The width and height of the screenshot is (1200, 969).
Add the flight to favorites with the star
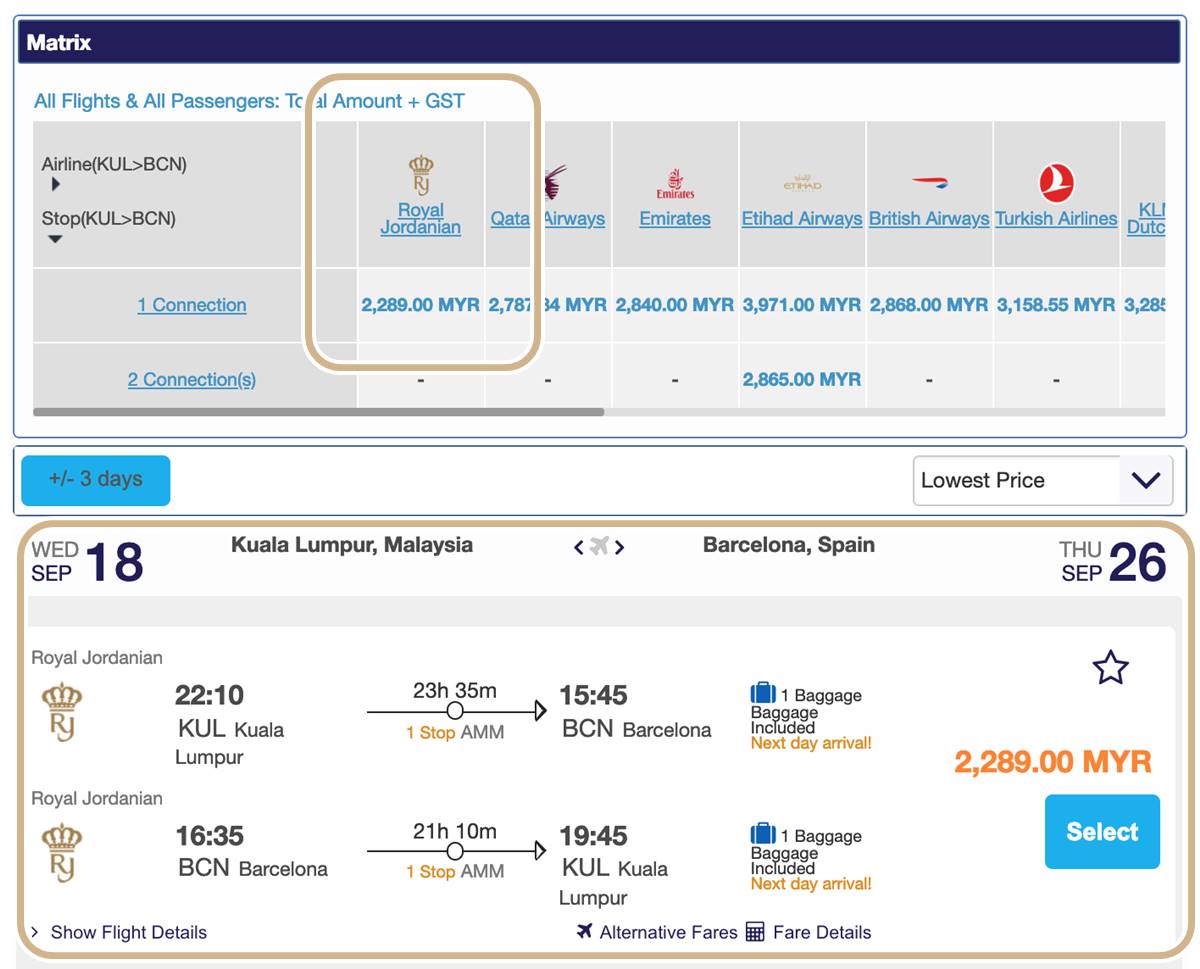point(1111,668)
